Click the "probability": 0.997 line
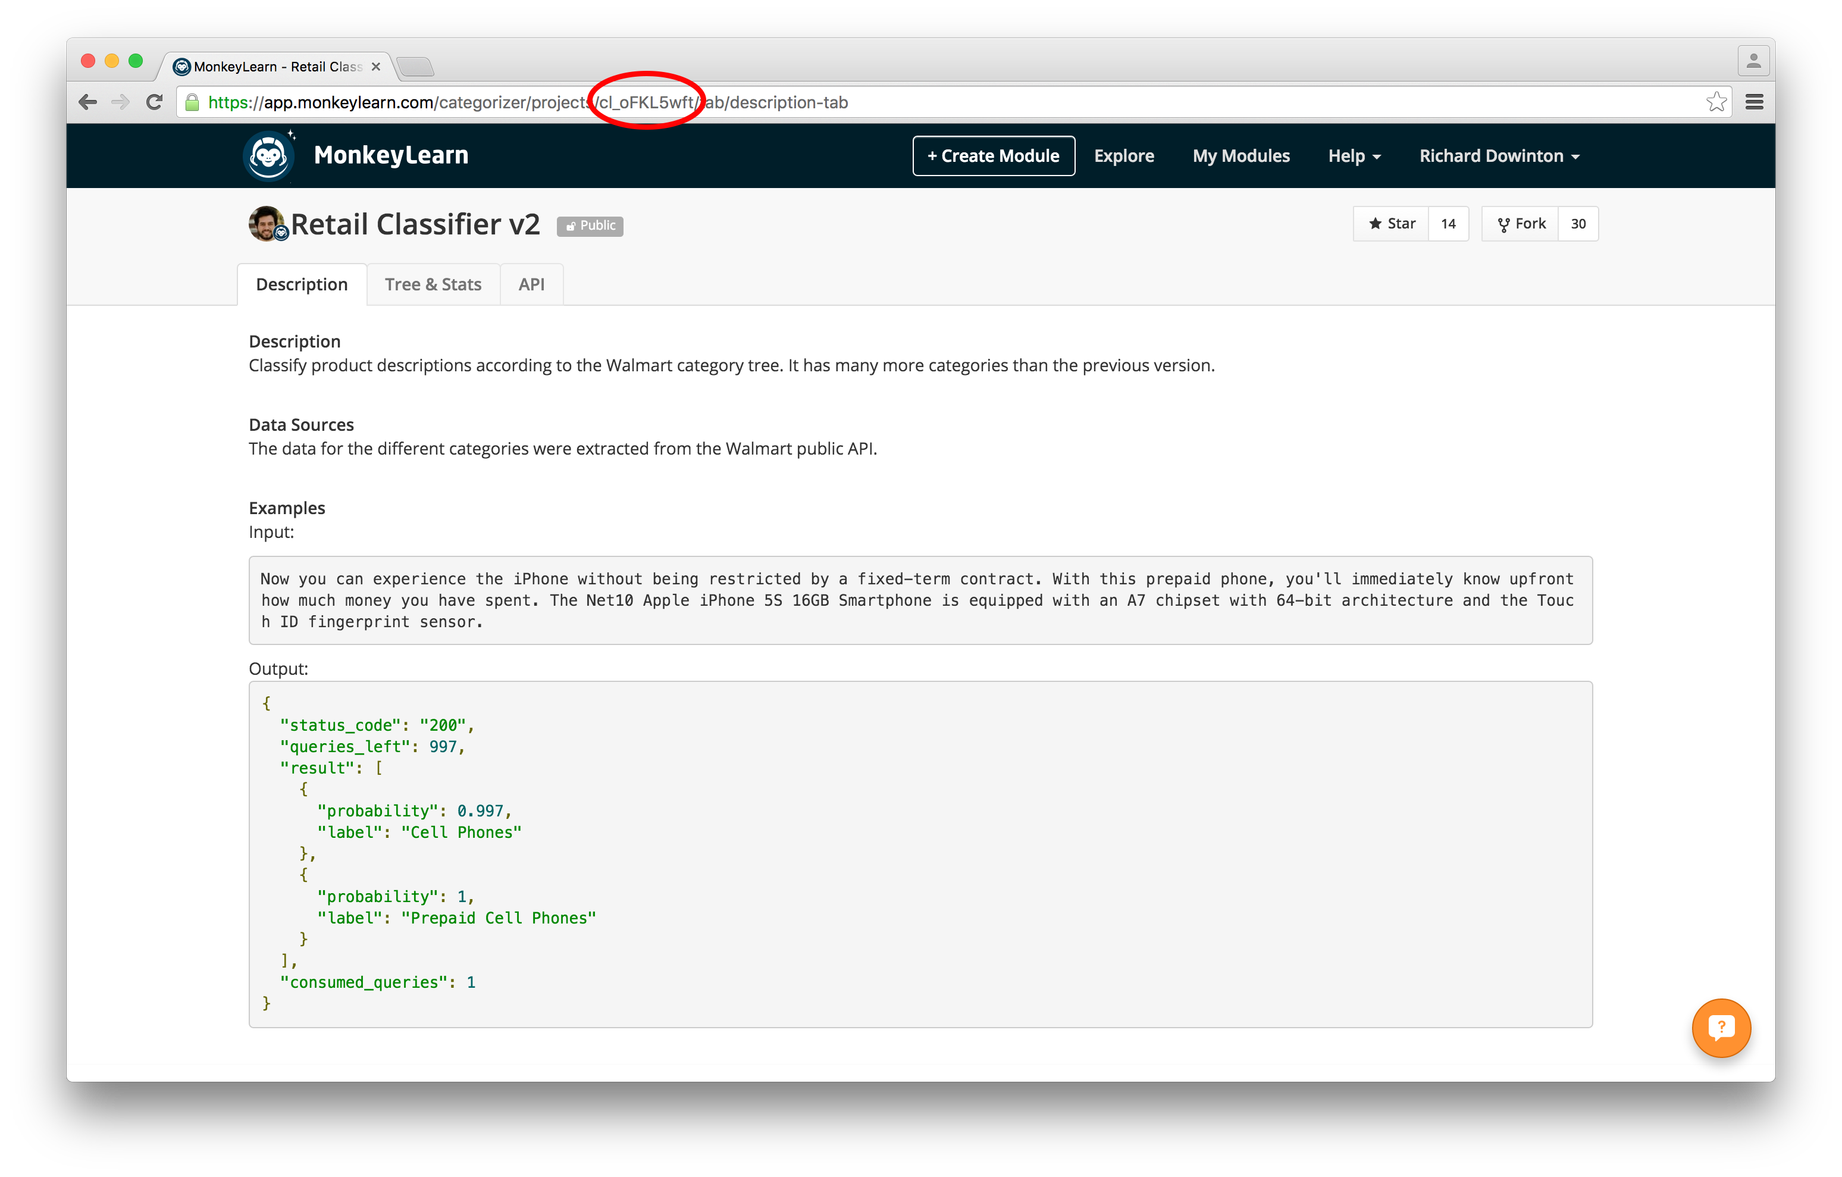The width and height of the screenshot is (1842, 1177). pos(414,811)
